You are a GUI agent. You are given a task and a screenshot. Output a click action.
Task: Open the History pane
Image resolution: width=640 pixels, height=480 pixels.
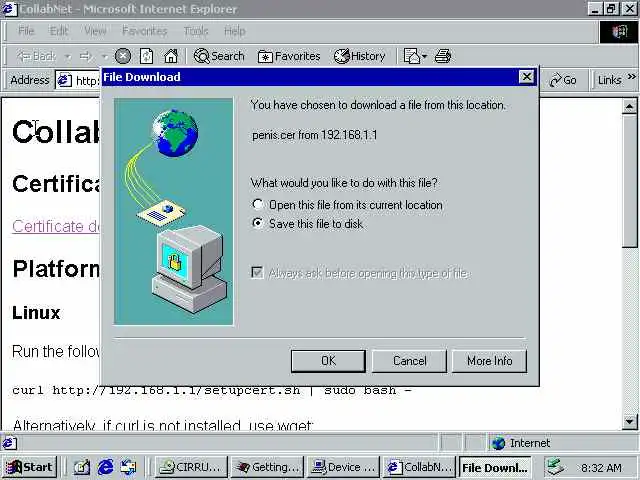pos(359,56)
